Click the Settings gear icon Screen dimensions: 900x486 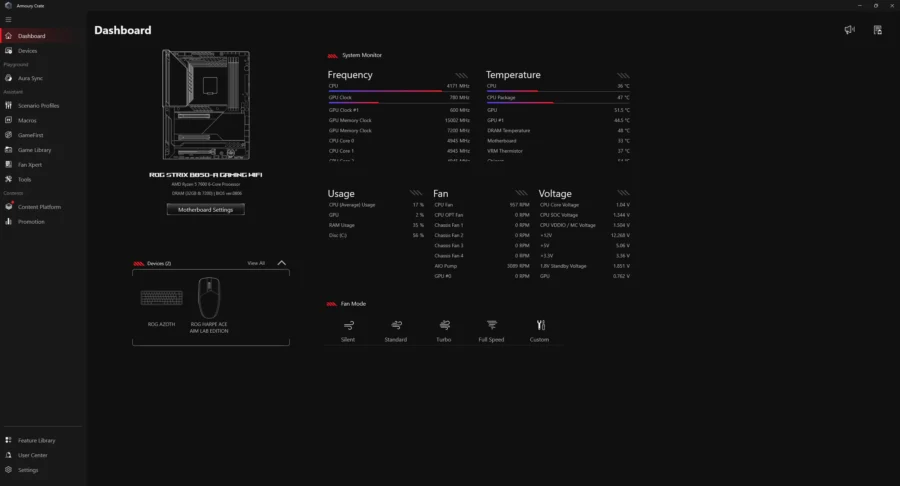pyautogui.click(x=9, y=470)
